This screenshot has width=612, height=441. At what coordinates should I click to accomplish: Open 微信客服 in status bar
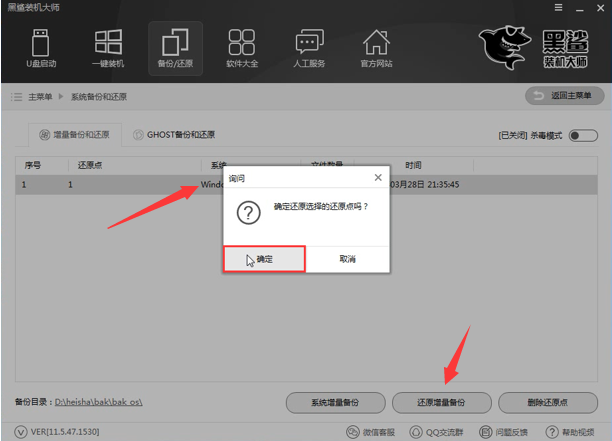tap(368, 432)
